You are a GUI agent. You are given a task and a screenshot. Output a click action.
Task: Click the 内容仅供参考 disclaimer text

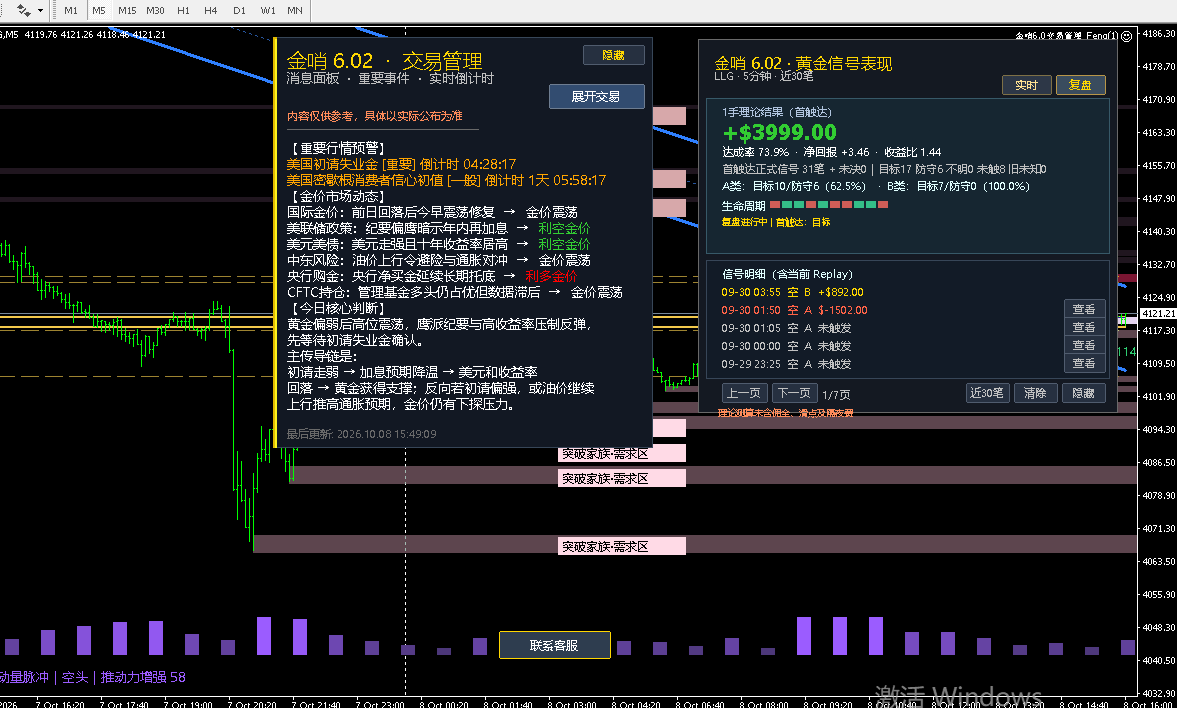[x=375, y=116]
